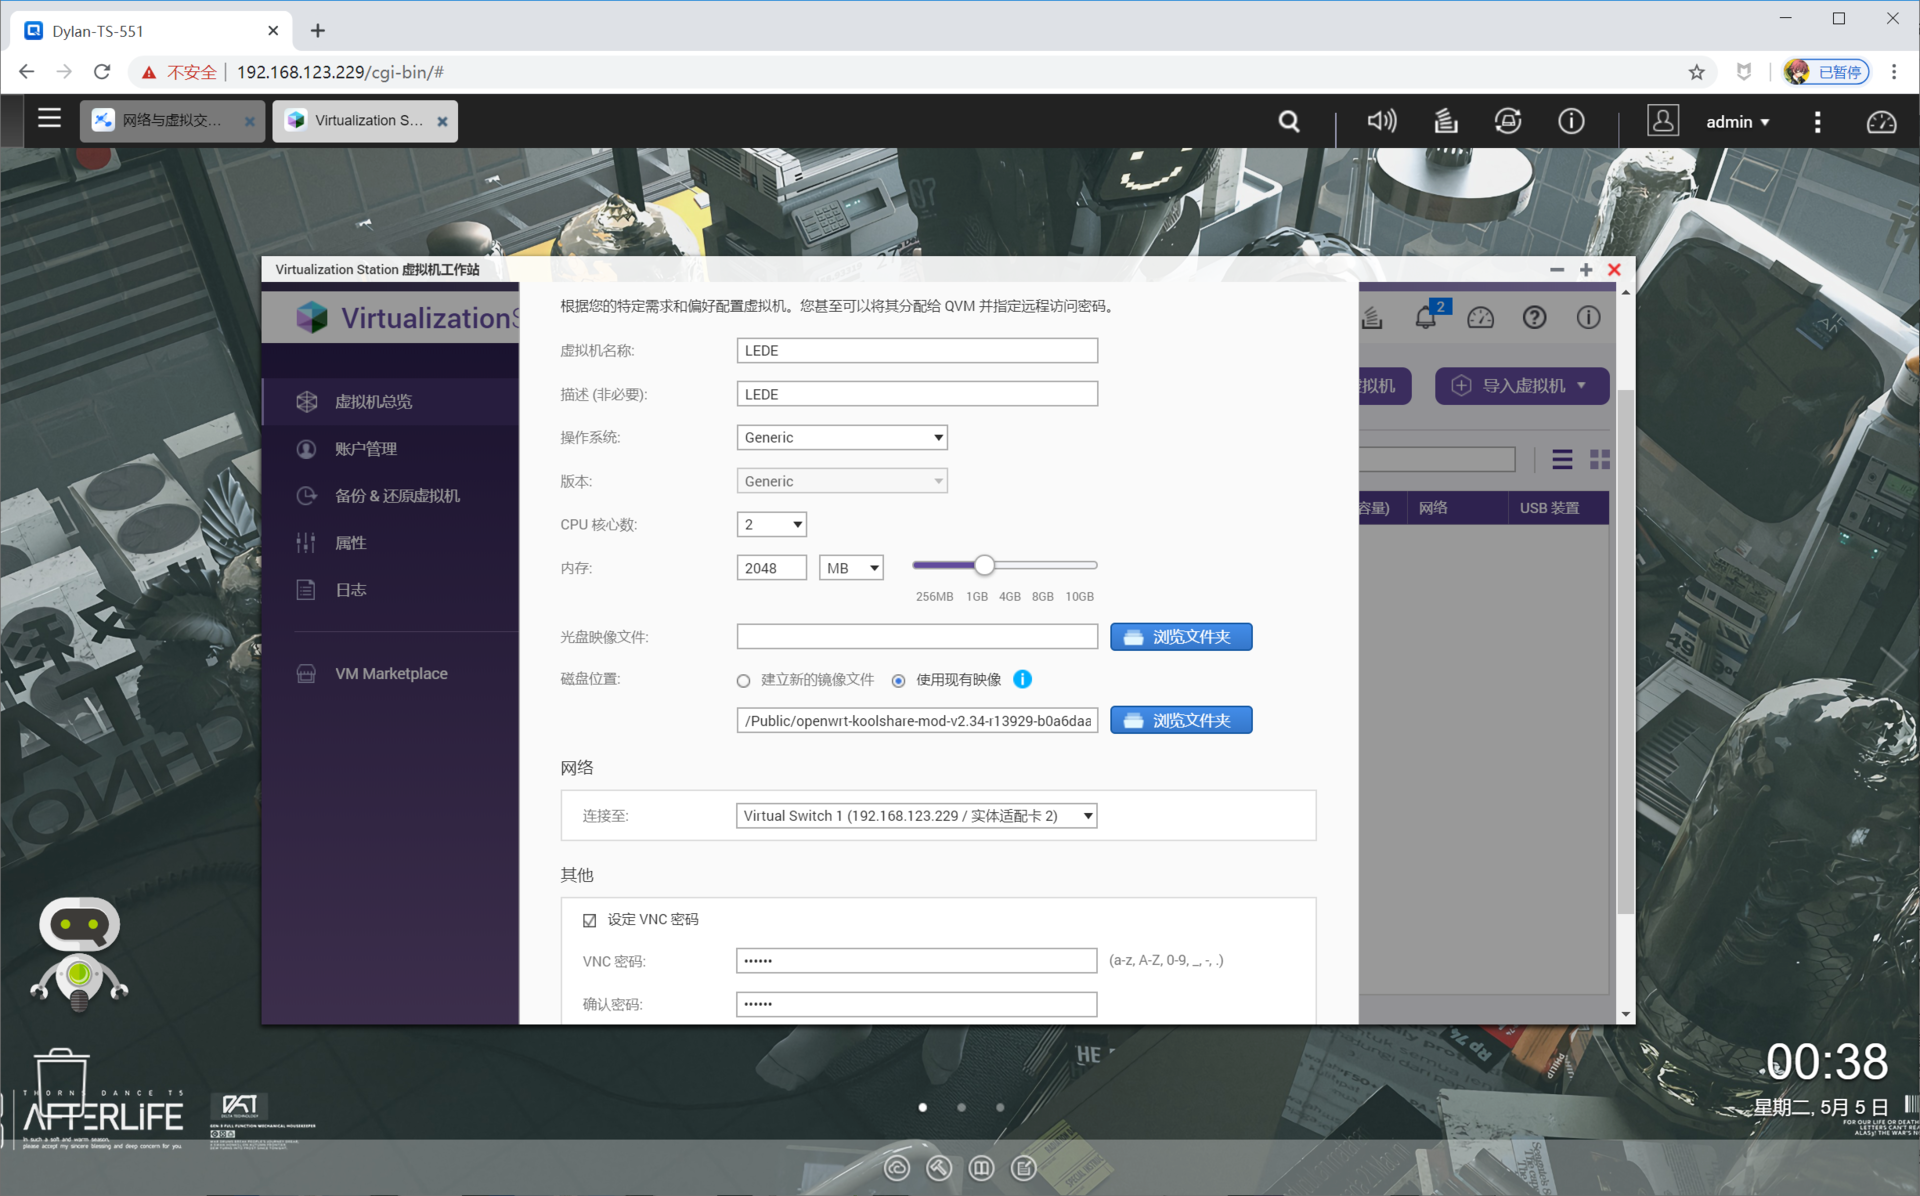The image size is (1920, 1196).
Task: Open the notification bell with badge 2
Action: (x=1426, y=318)
